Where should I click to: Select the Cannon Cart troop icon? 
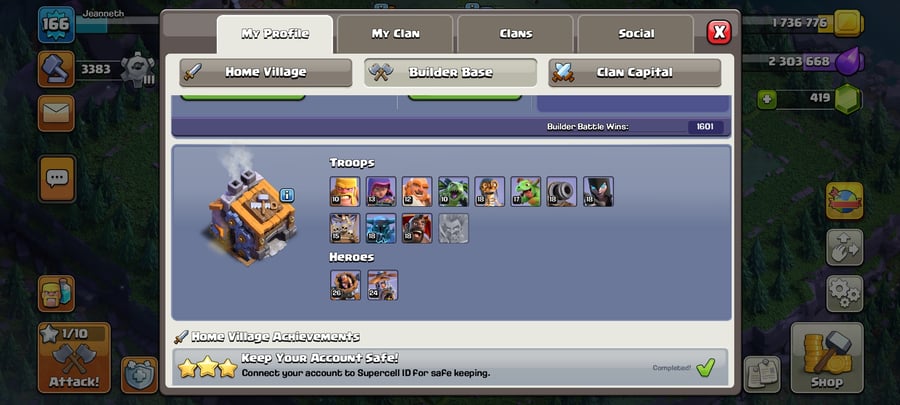pos(562,192)
